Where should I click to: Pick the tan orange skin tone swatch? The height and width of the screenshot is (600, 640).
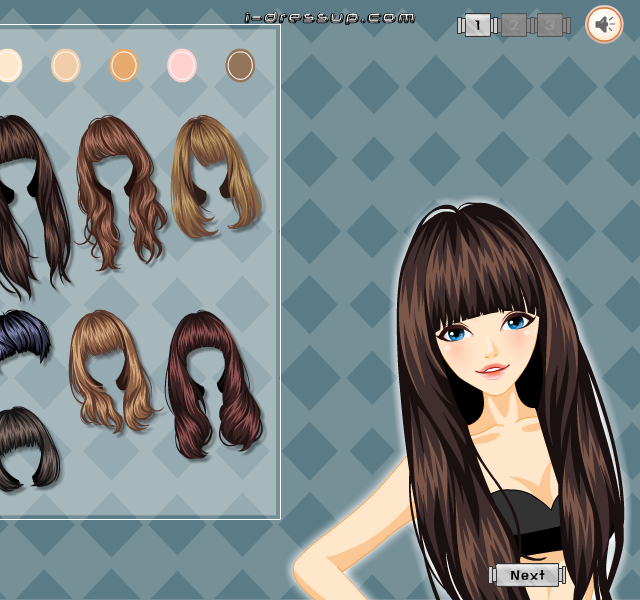(124, 65)
